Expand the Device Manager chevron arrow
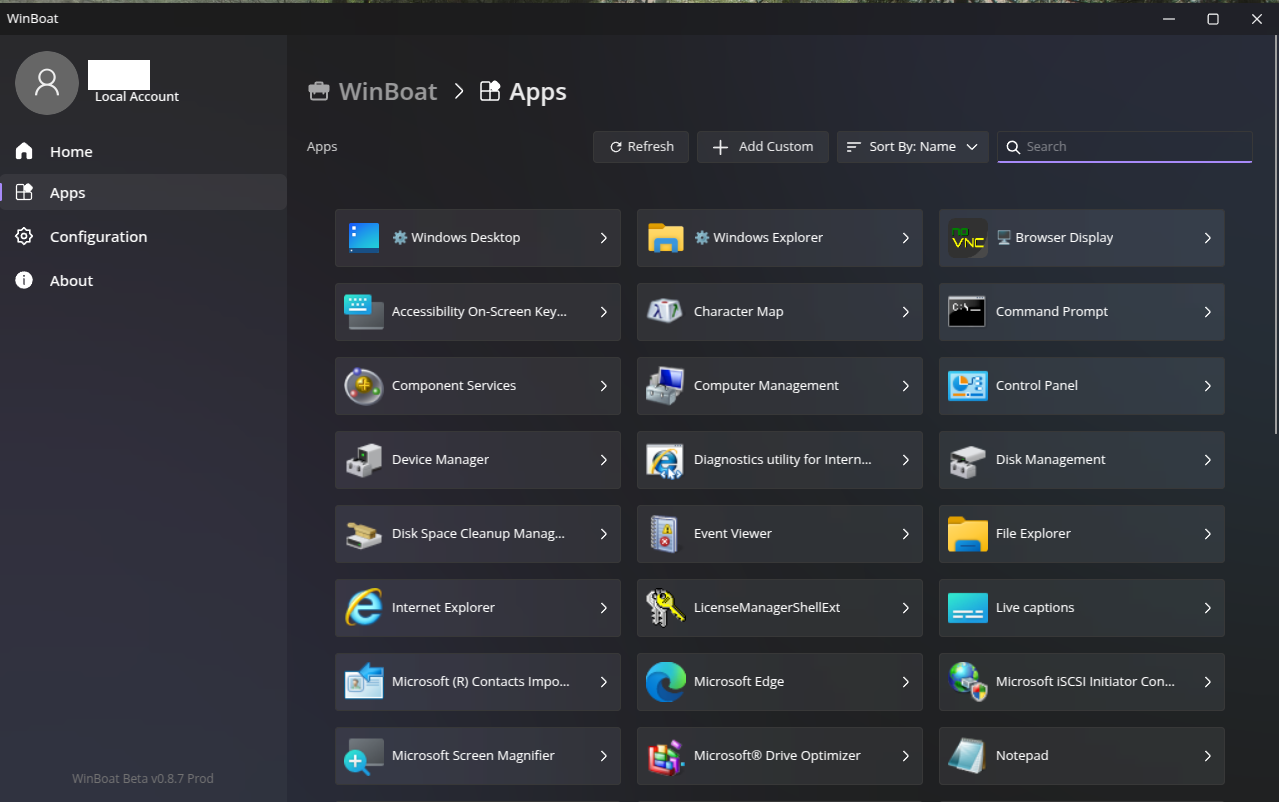Screen dimensions: 1279x802 pyautogui.click(x=603, y=460)
